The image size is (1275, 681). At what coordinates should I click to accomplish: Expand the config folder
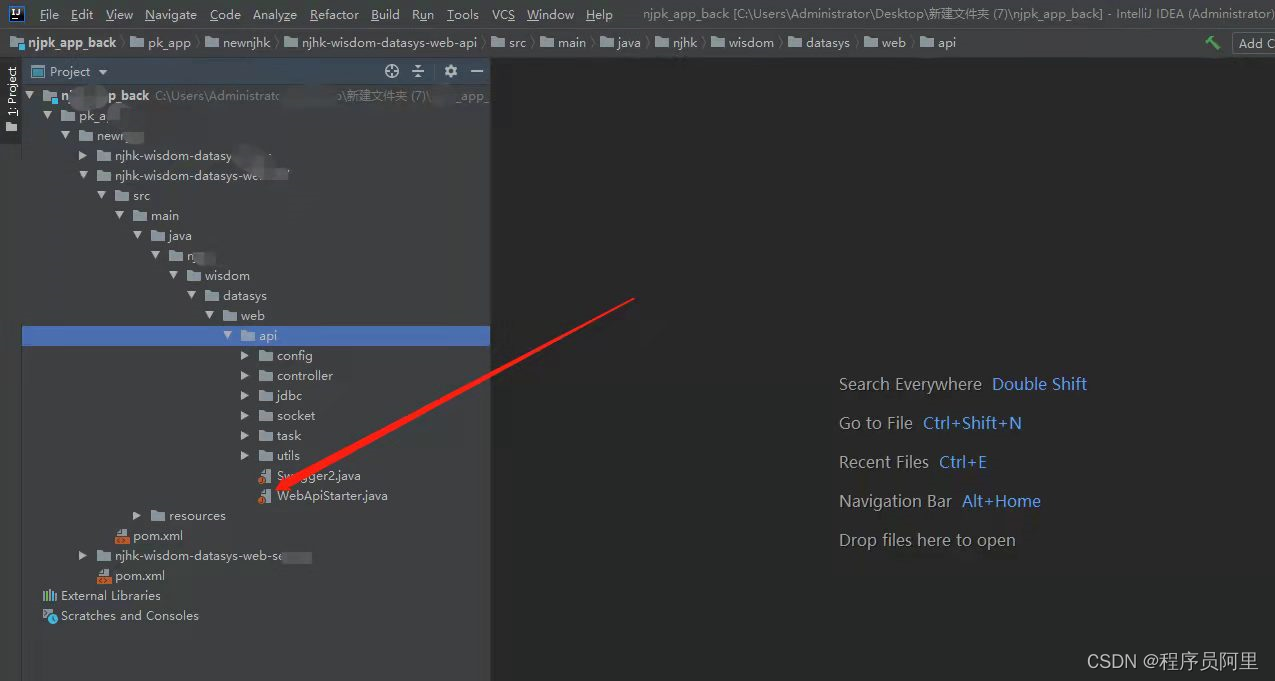click(x=245, y=356)
